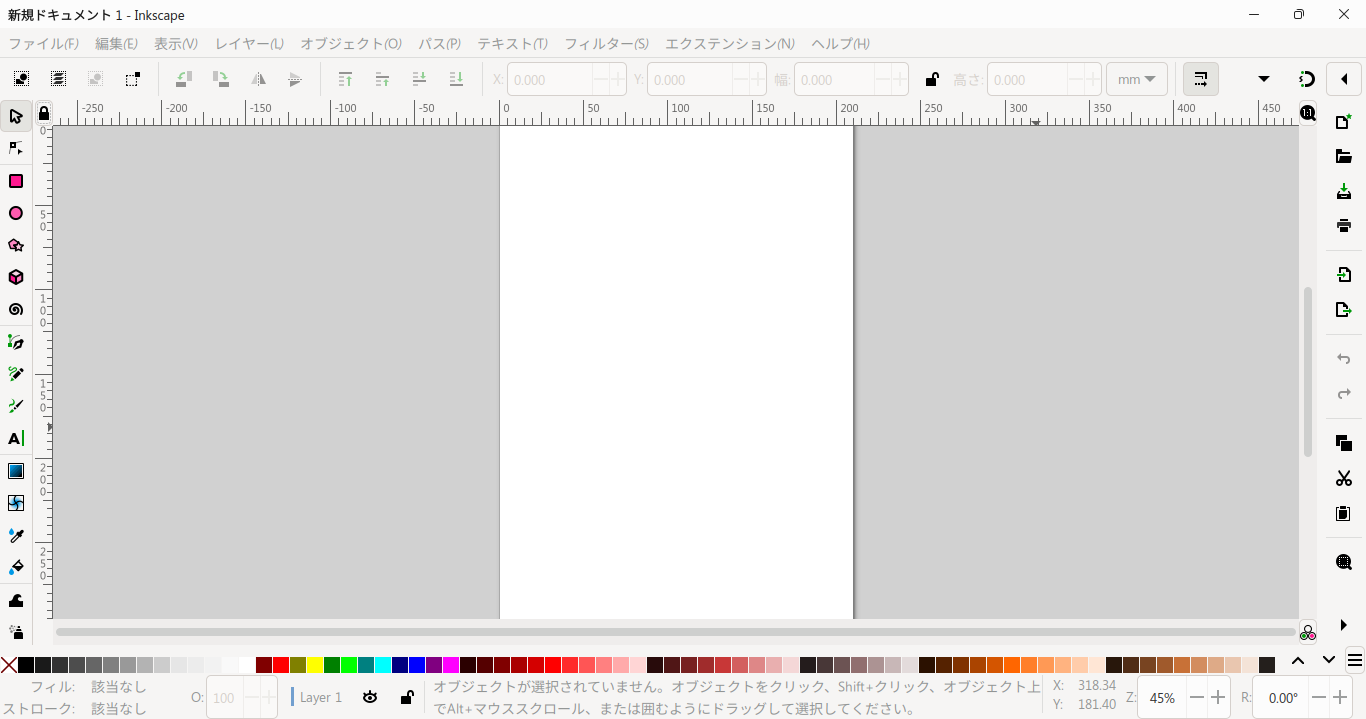Open the mm units dropdown

(1137, 79)
